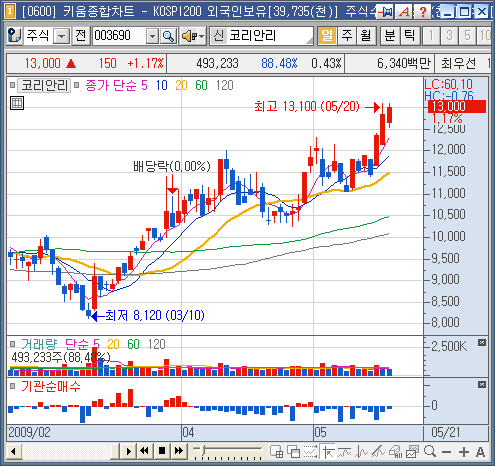Click the play forward button
This screenshot has width=495, height=466.
click(129, 452)
